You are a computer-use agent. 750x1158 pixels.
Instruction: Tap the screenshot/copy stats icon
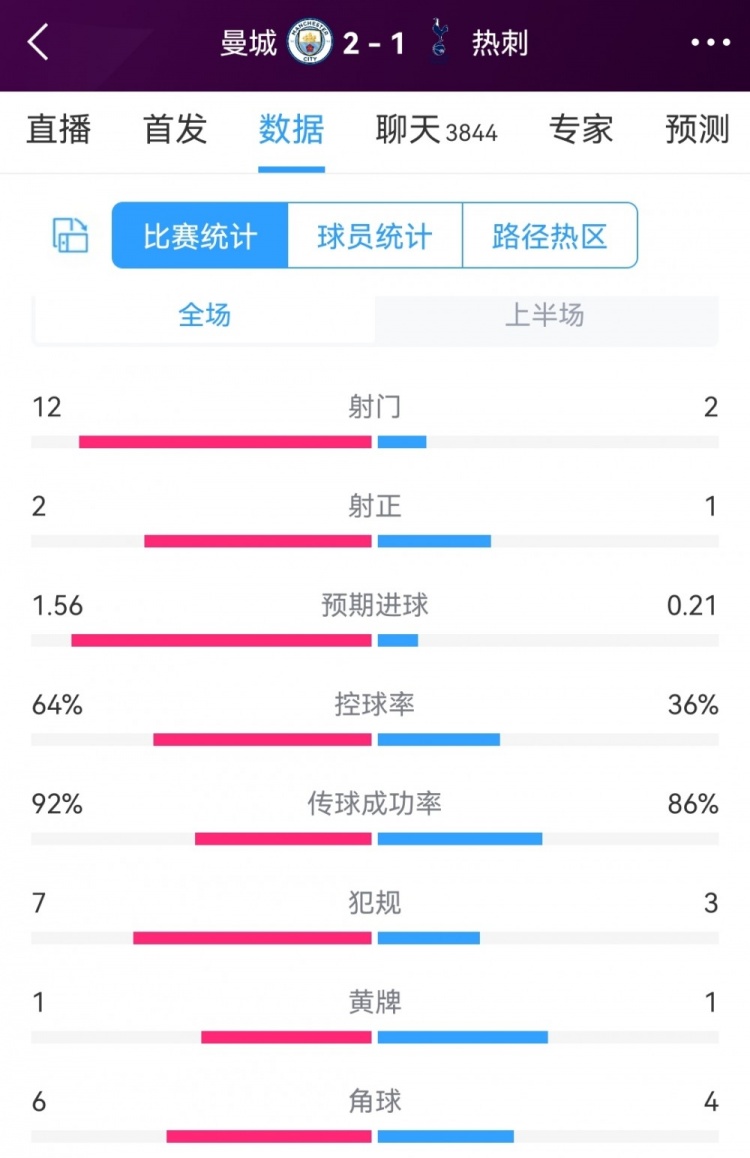point(68,237)
